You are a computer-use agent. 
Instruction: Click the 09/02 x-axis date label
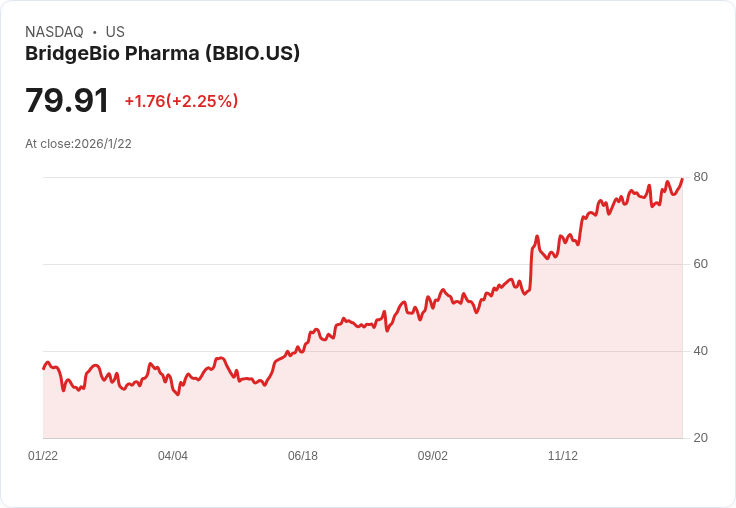(x=433, y=455)
